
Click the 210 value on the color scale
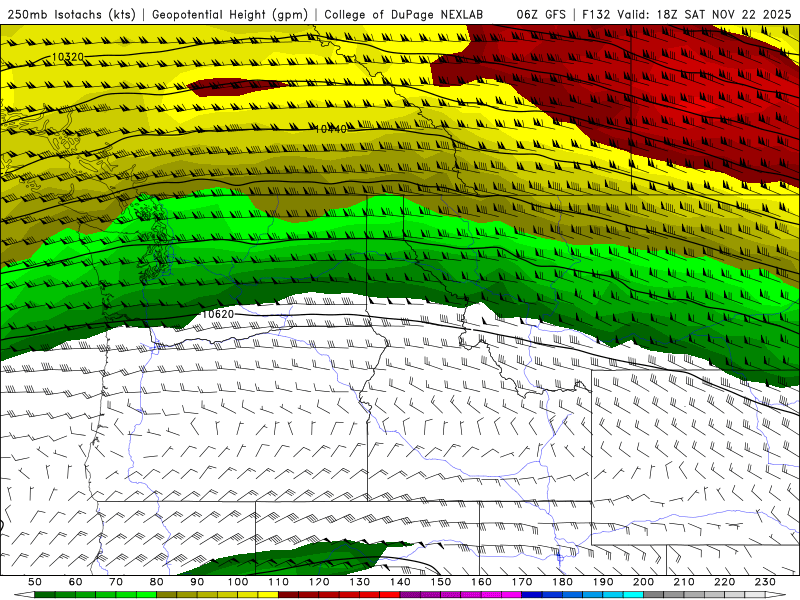(x=684, y=582)
